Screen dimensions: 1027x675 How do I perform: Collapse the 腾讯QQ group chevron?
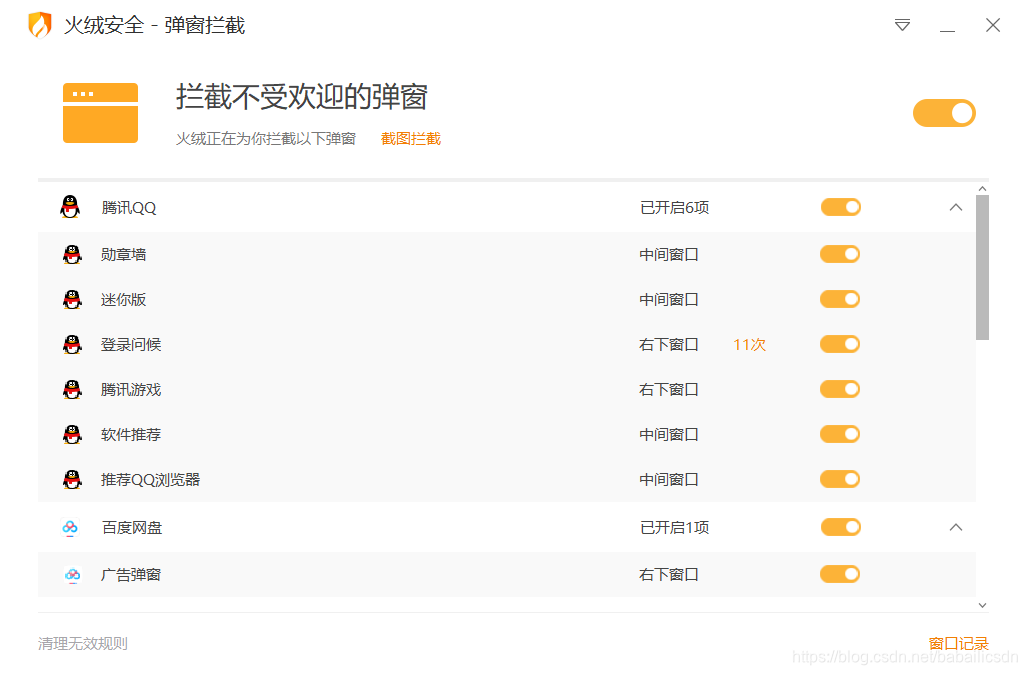point(956,208)
